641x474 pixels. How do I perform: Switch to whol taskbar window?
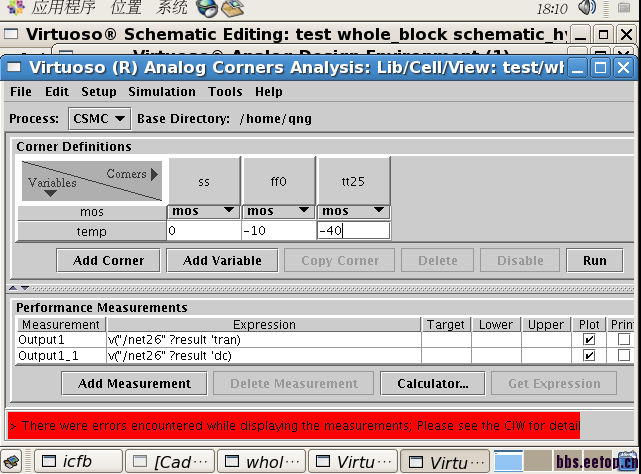262,462
